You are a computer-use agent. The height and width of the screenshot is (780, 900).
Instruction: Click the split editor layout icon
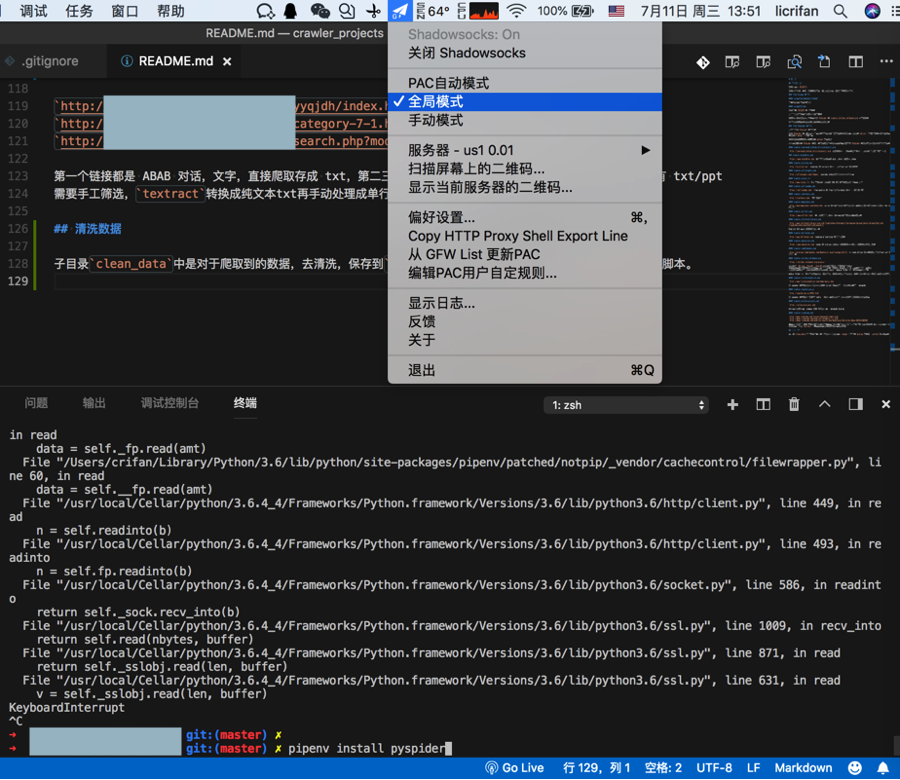[x=856, y=62]
